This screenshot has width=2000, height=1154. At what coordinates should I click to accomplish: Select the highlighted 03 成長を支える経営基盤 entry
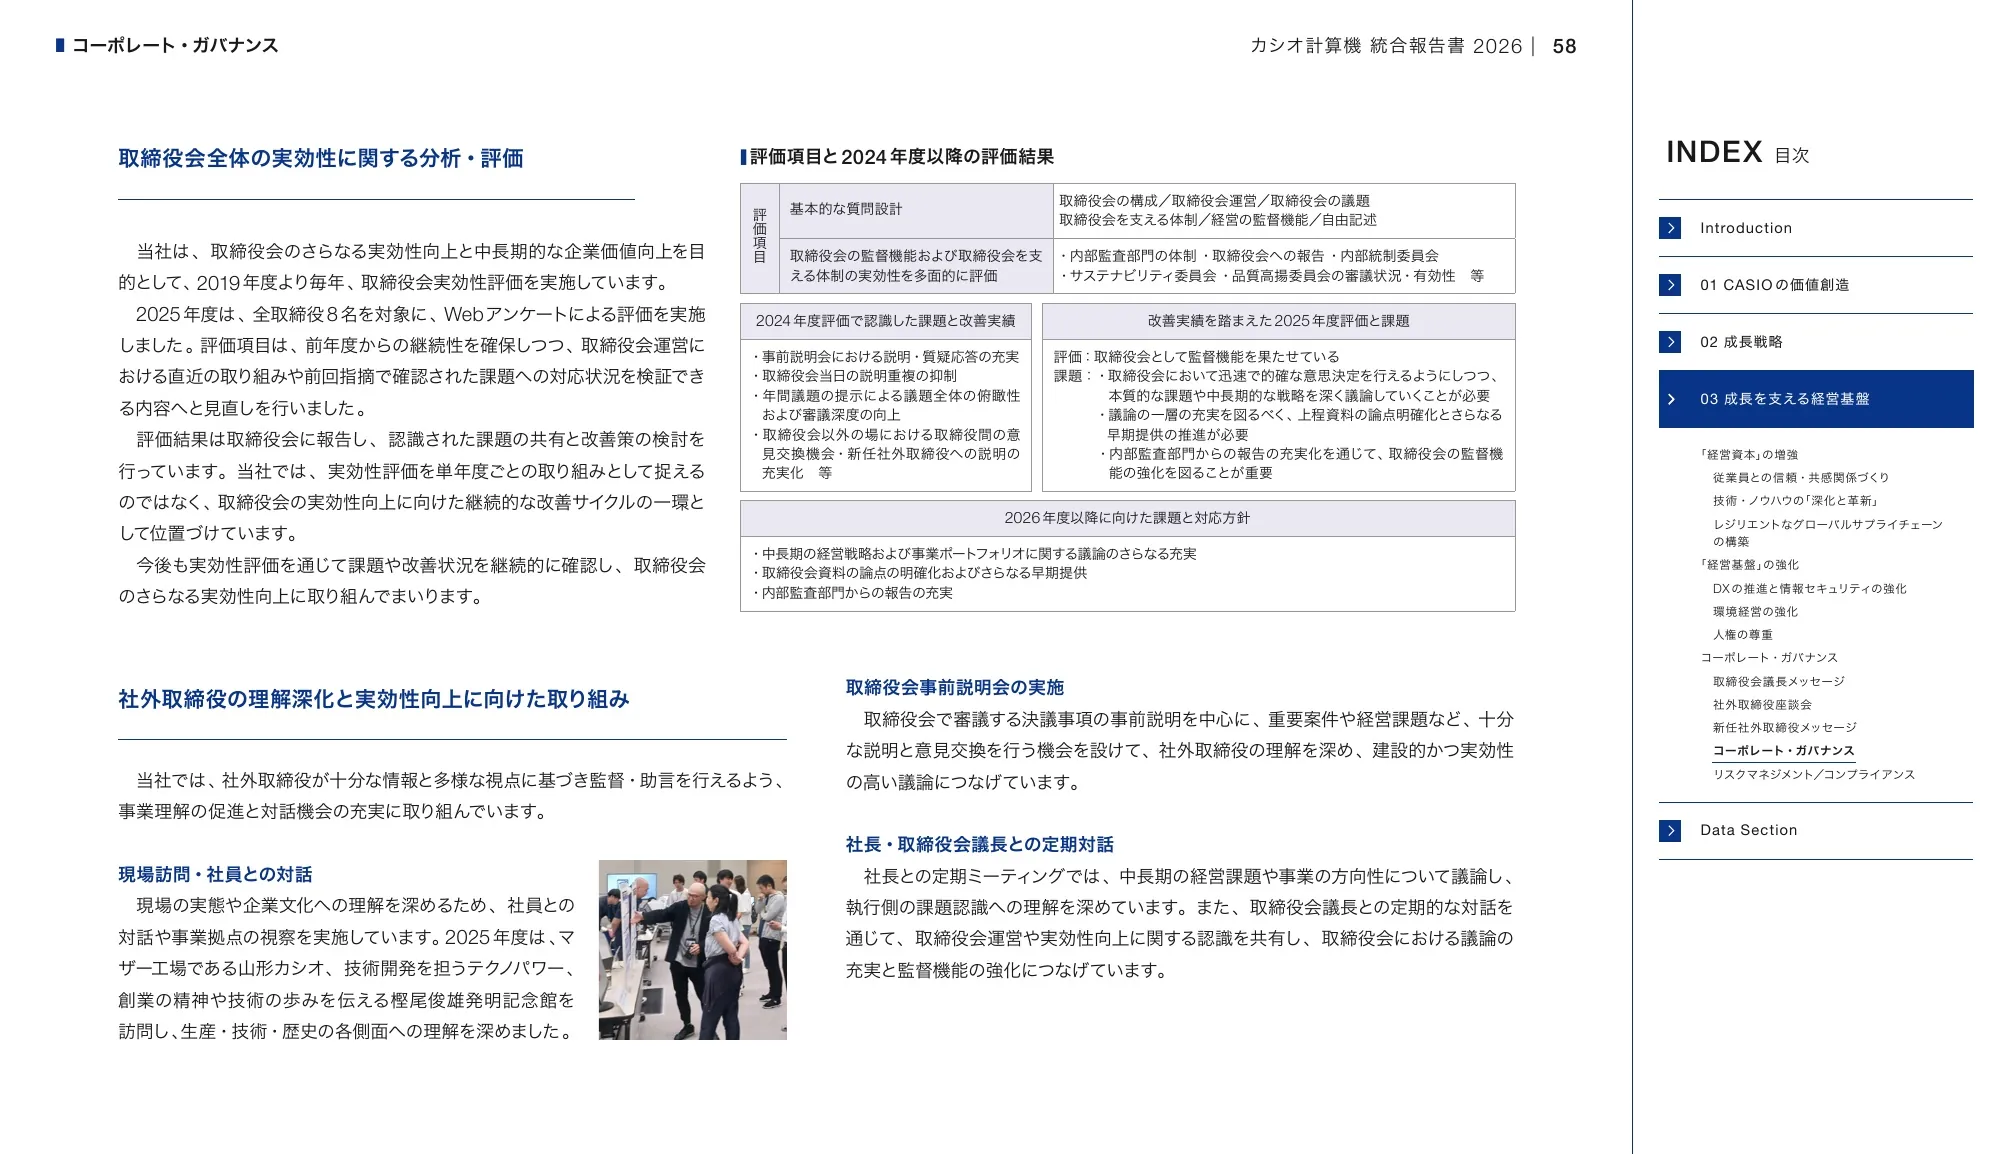[x=1815, y=399]
